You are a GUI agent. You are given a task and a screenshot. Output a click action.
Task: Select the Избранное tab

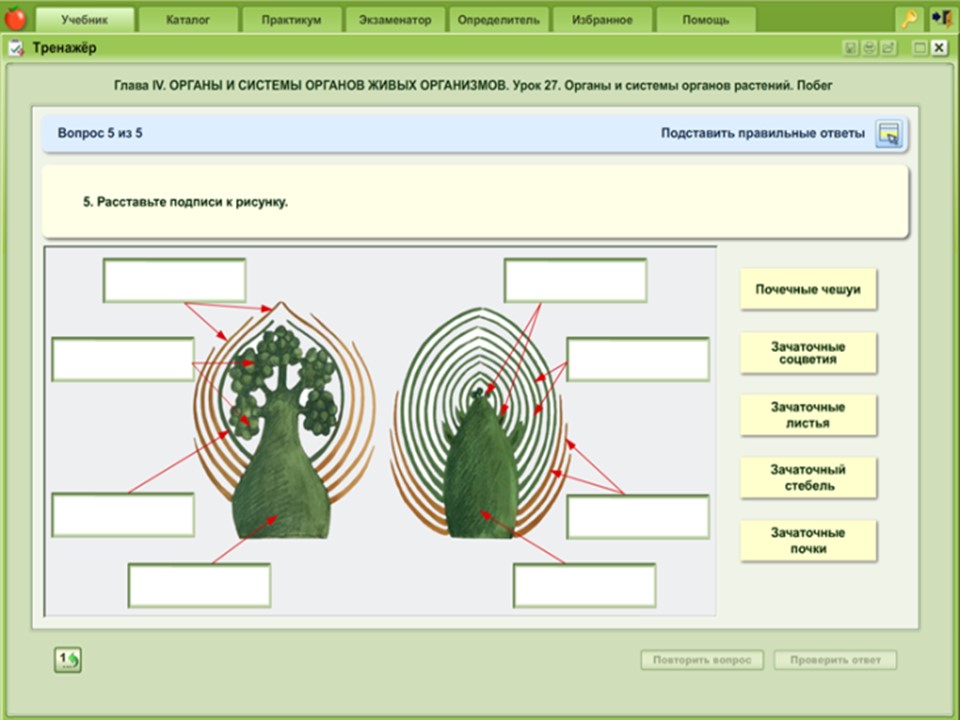coord(601,20)
